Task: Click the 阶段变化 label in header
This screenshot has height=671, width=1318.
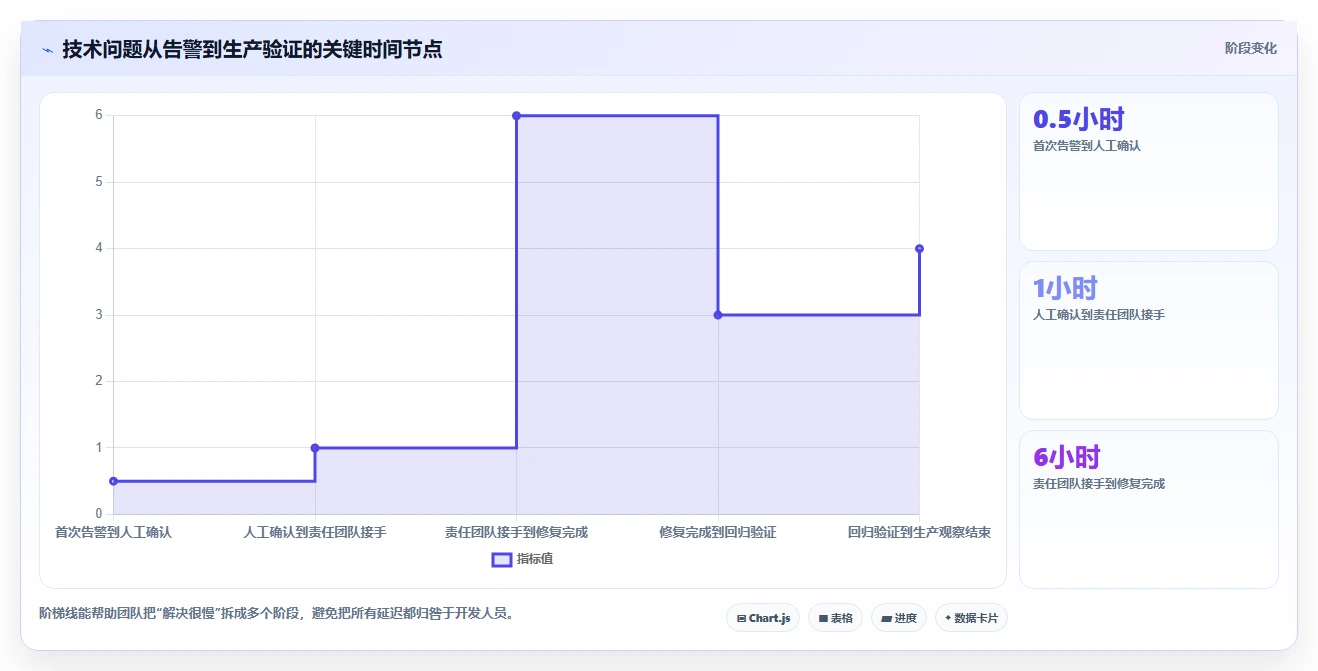Action: pyautogui.click(x=1250, y=48)
